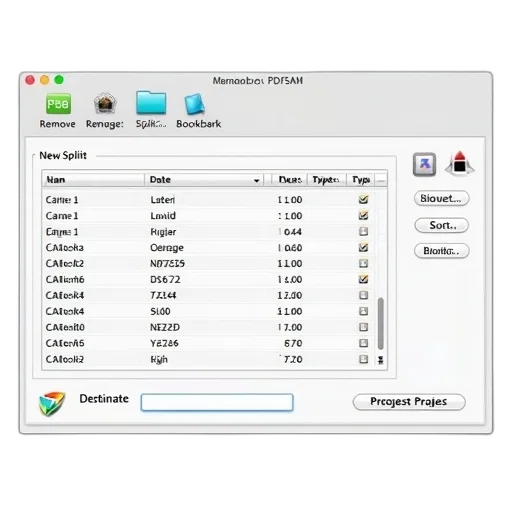Enable checkbox in the Rijh row

coord(363,359)
